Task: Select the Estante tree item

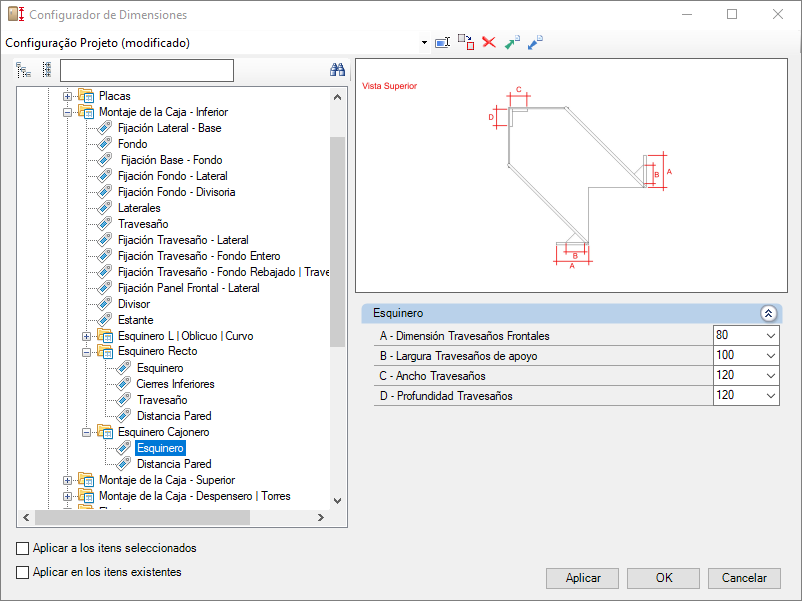Action: point(136,320)
